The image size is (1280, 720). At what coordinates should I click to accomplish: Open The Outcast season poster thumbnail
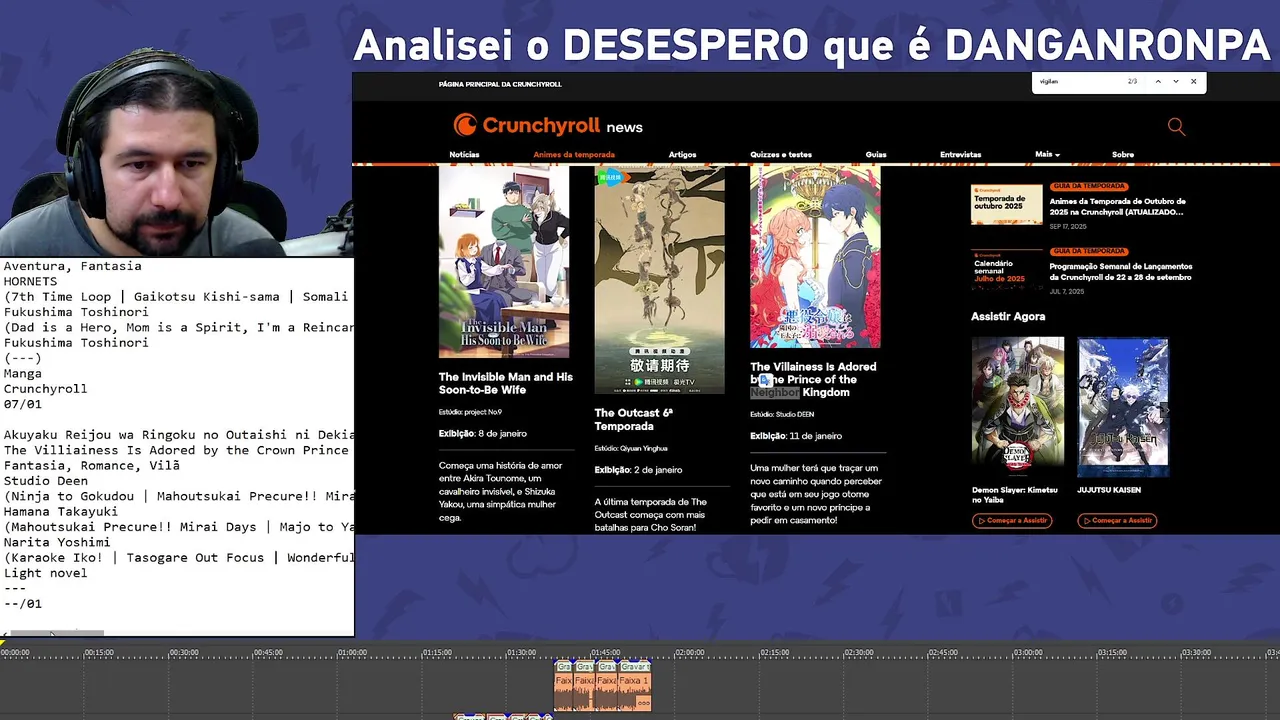click(660, 280)
